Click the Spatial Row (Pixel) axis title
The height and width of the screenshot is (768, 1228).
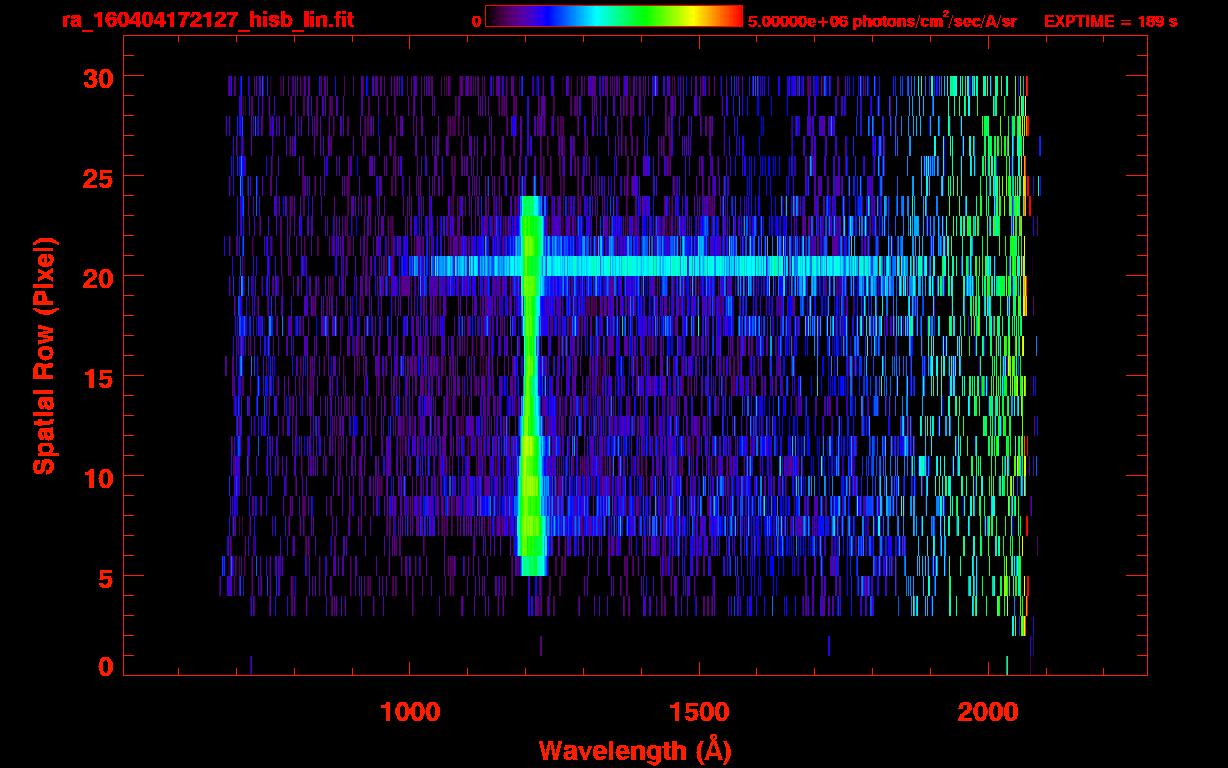pos(44,355)
